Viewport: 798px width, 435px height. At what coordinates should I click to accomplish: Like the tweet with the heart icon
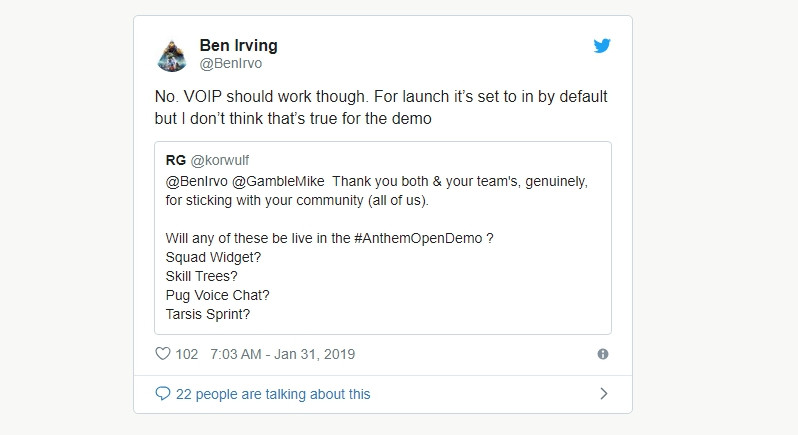coord(163,354)
